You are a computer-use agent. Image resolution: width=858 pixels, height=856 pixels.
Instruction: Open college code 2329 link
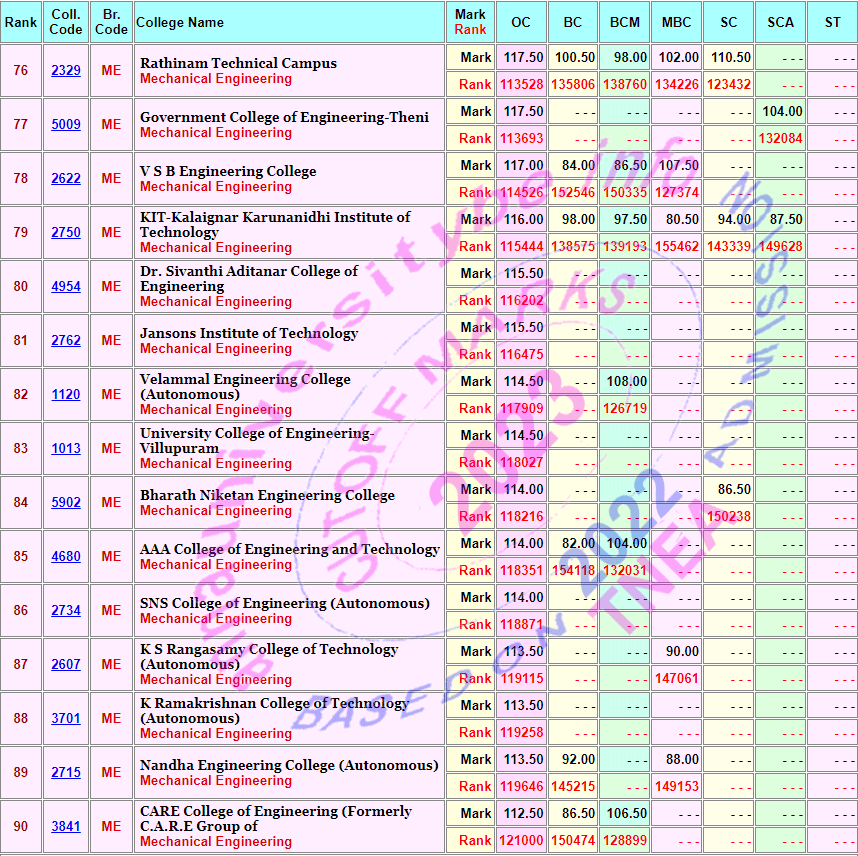point(66,71)
